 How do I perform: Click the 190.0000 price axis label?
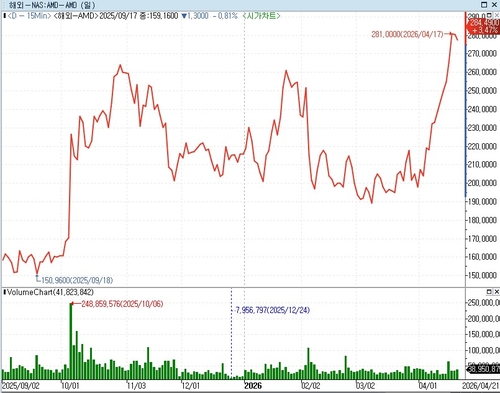tap(482, 202)
